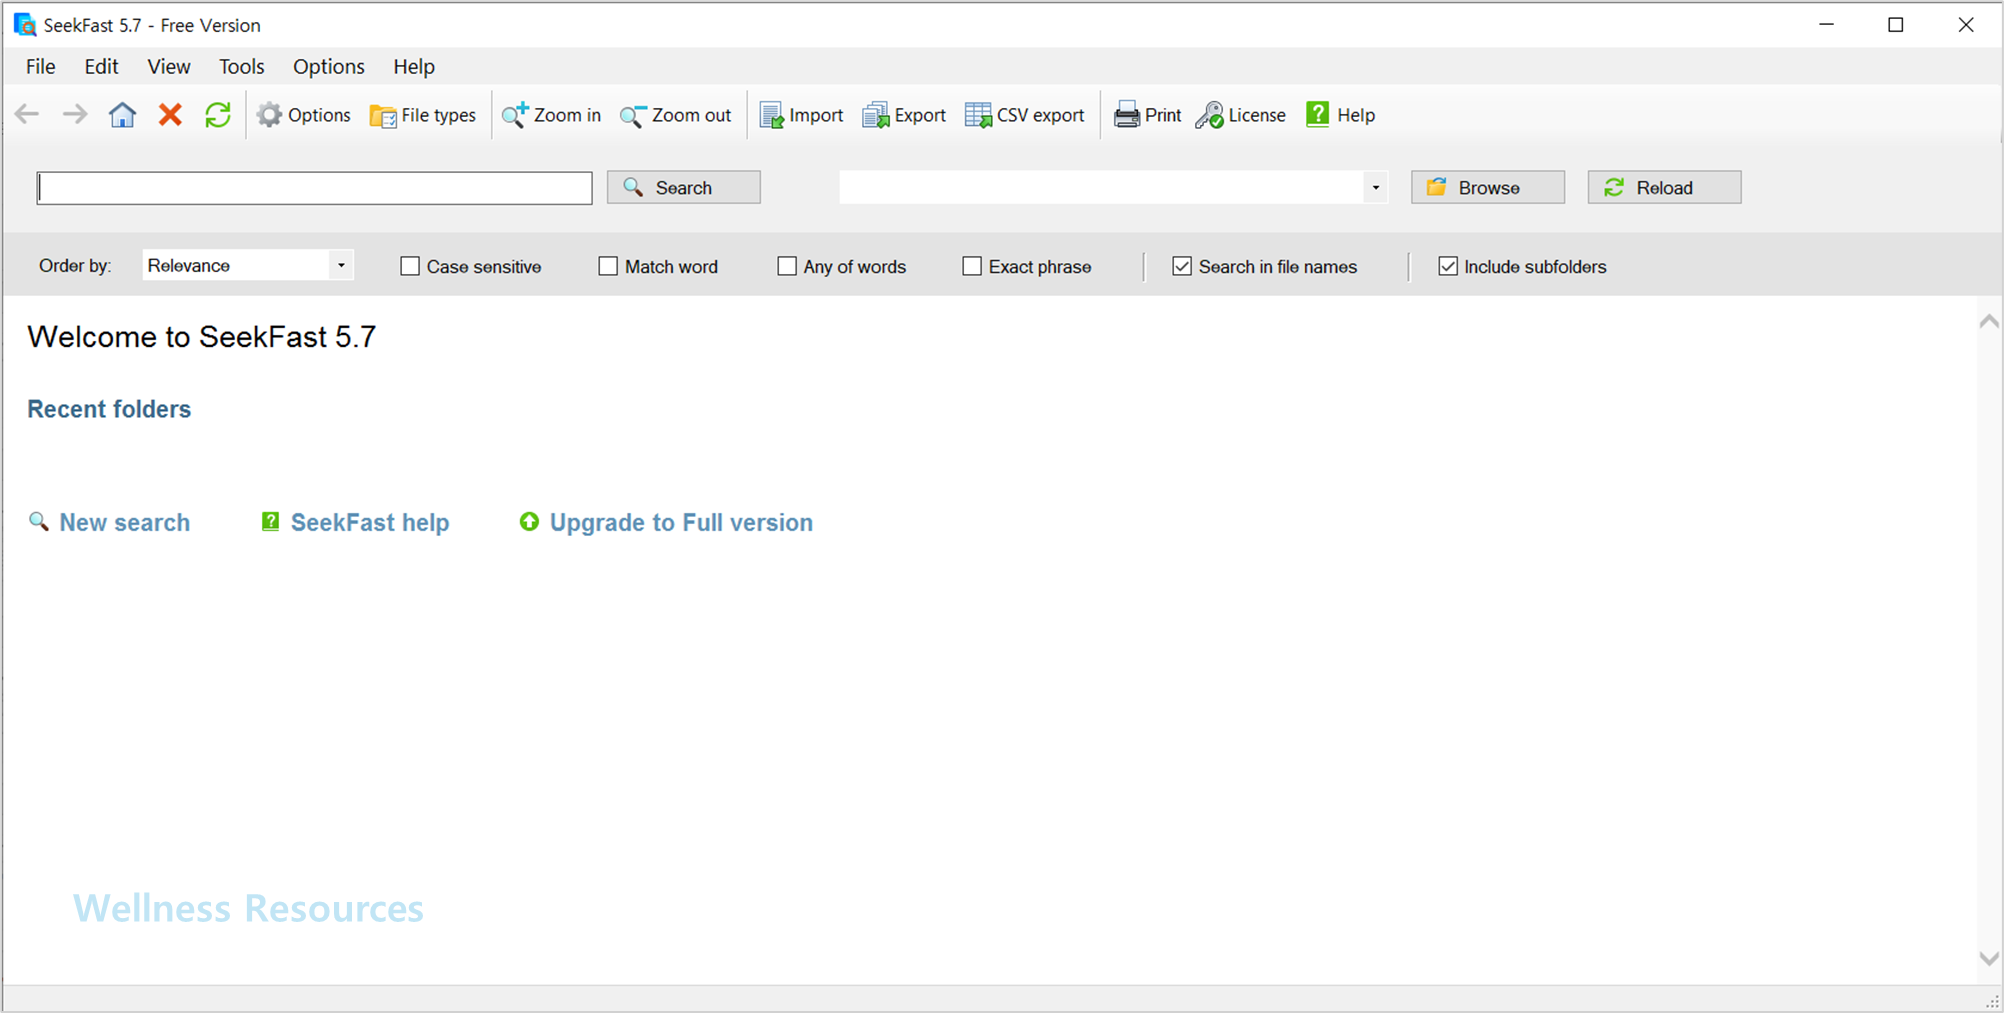Click the Recent folders heading
Viewport: 2004px width, 1013px height.
pyautogui.click(x=109, y=409)
